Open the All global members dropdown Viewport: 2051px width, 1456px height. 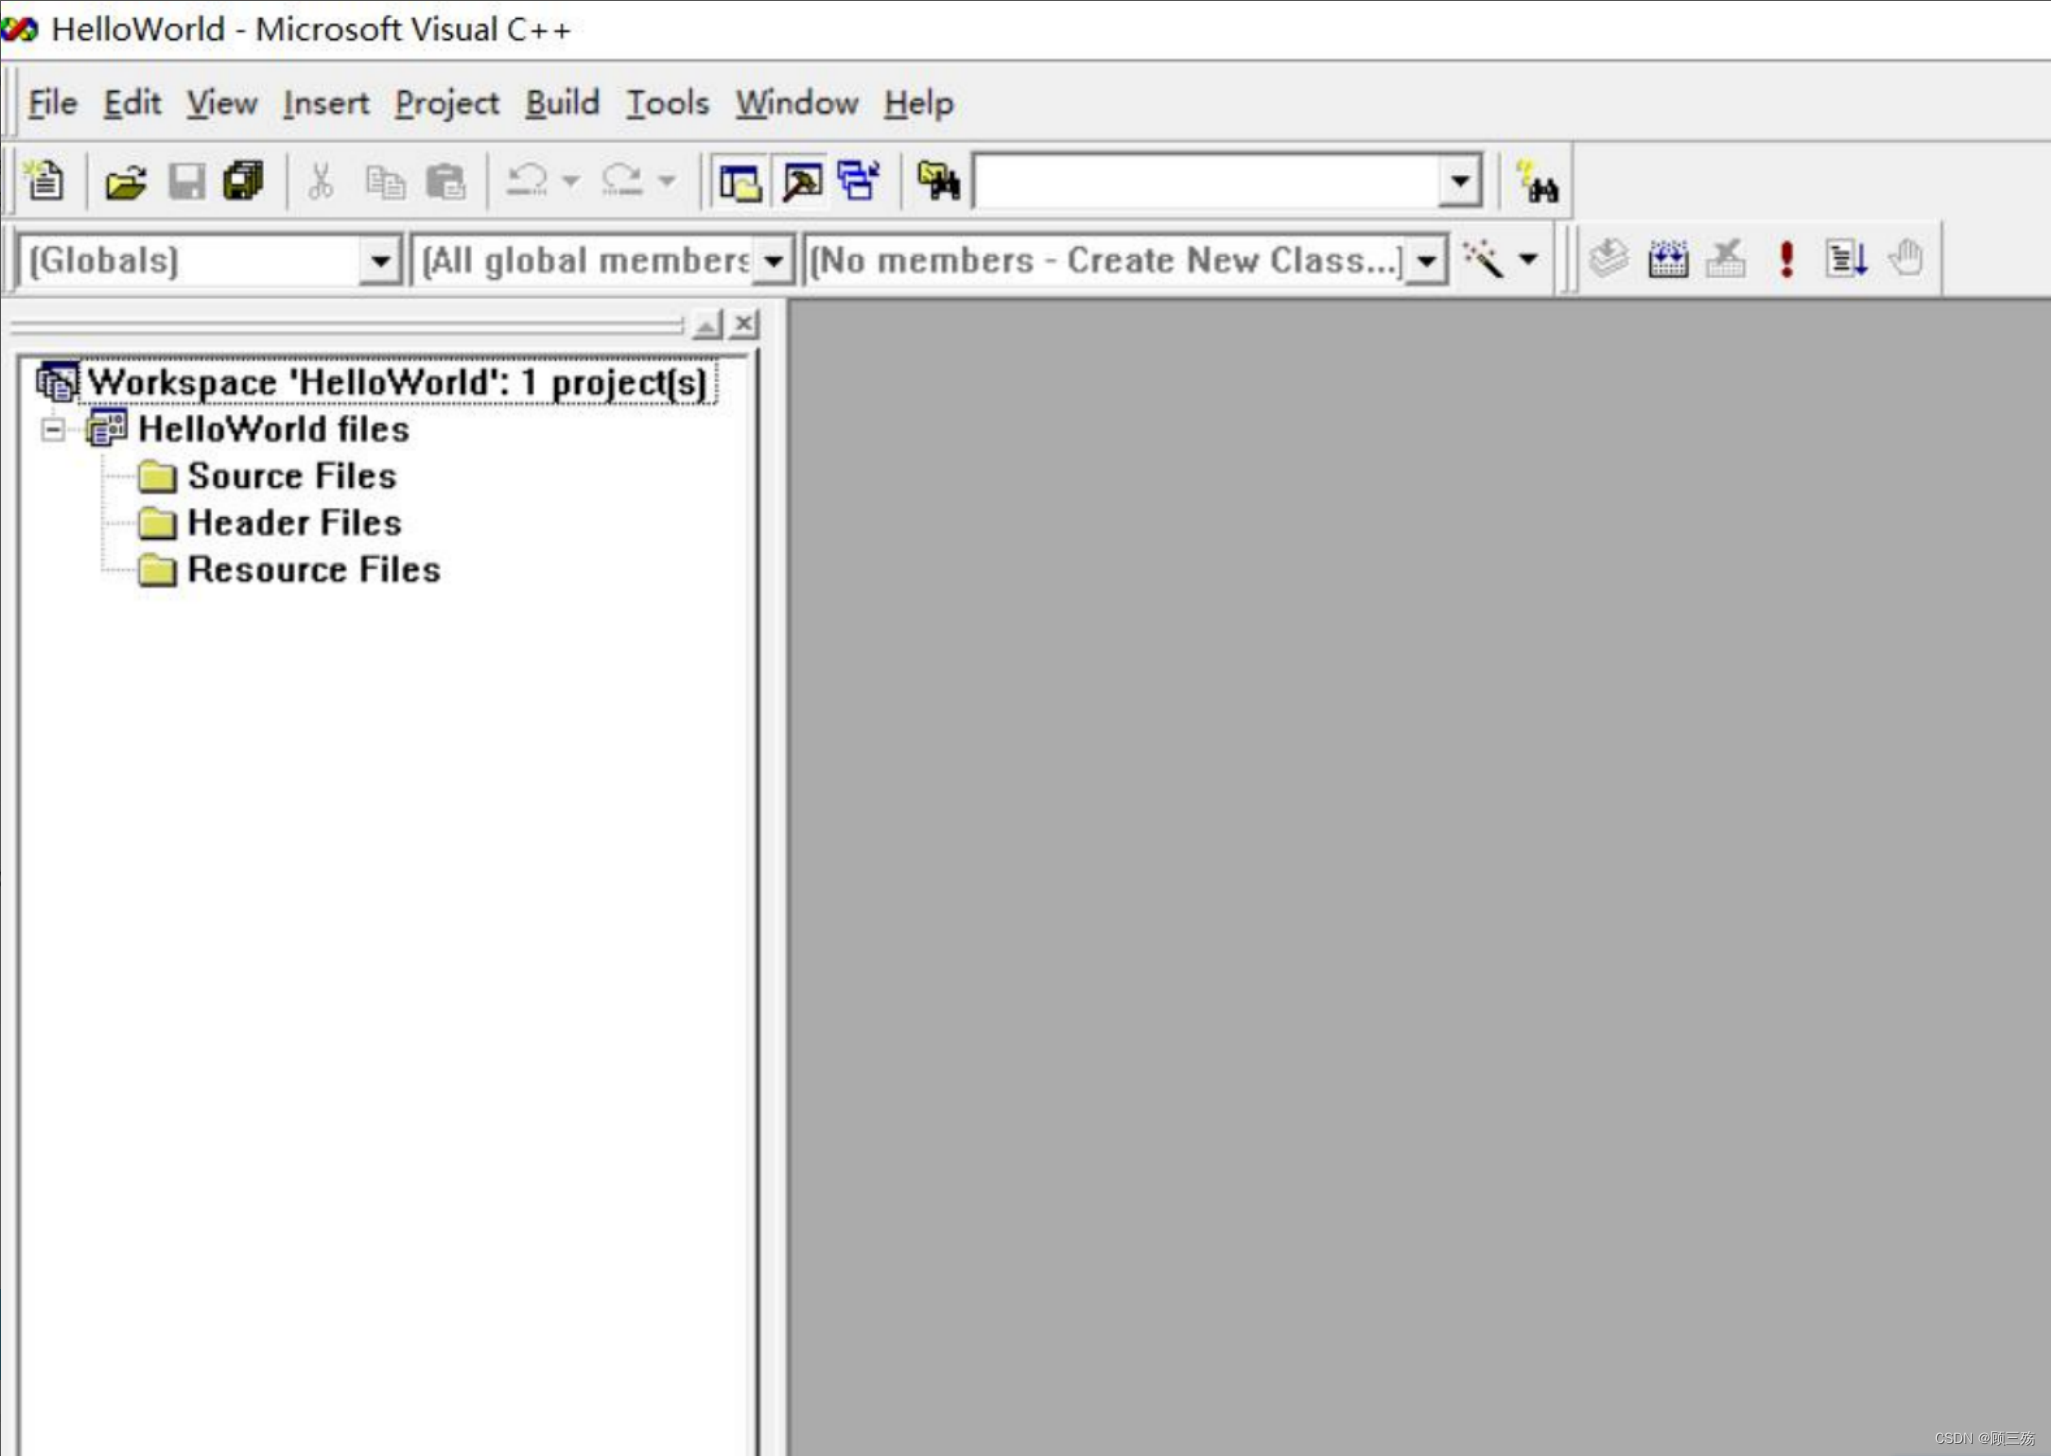(773, 261)
